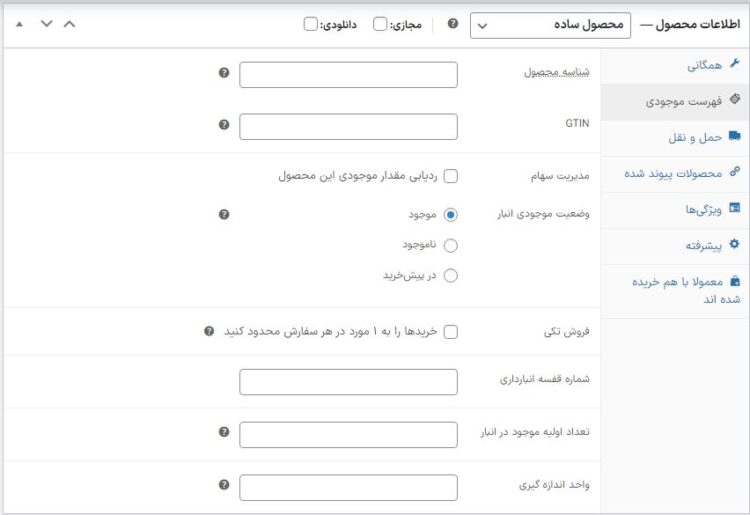Click the مدیریت سهام label text
The width and height of the screenshot is (750, 515).
tap(560, 176)
